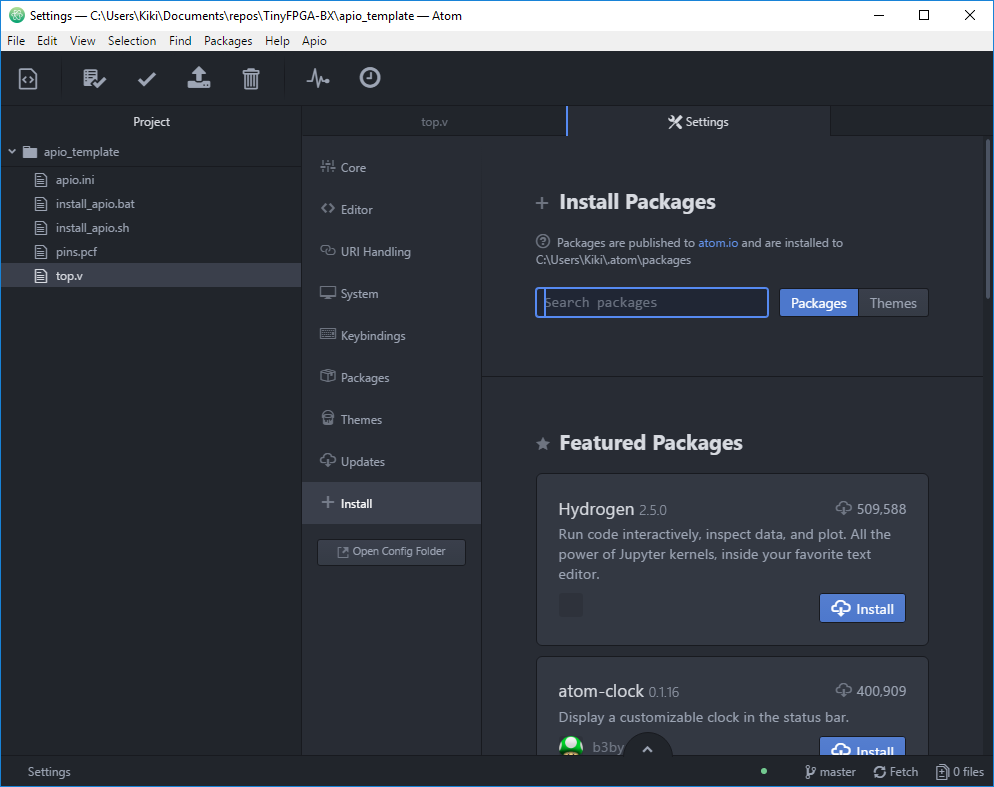Click the Apio build toolbar icon
994x787 pixels.
coord(95,78)
